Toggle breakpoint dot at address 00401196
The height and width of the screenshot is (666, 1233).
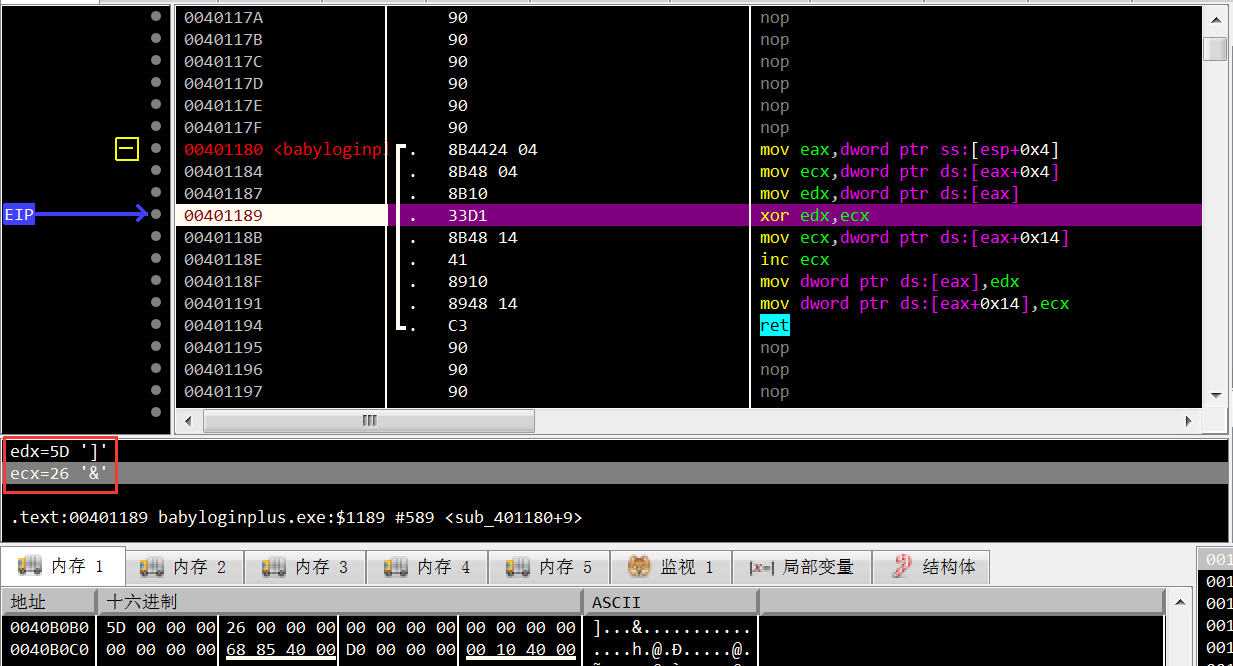155,369
